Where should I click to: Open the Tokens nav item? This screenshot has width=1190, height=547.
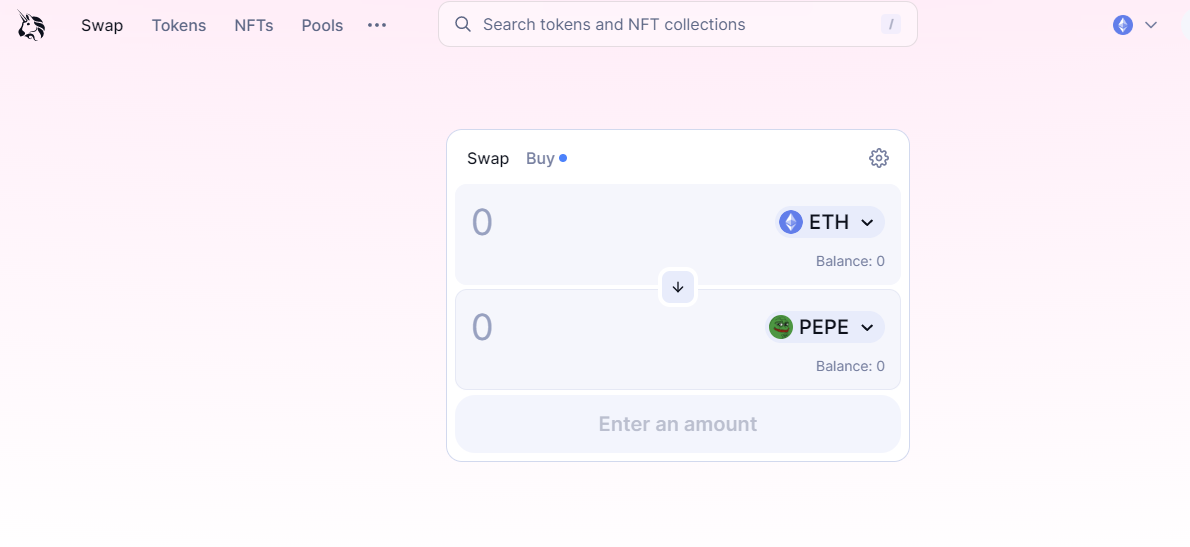179,25
